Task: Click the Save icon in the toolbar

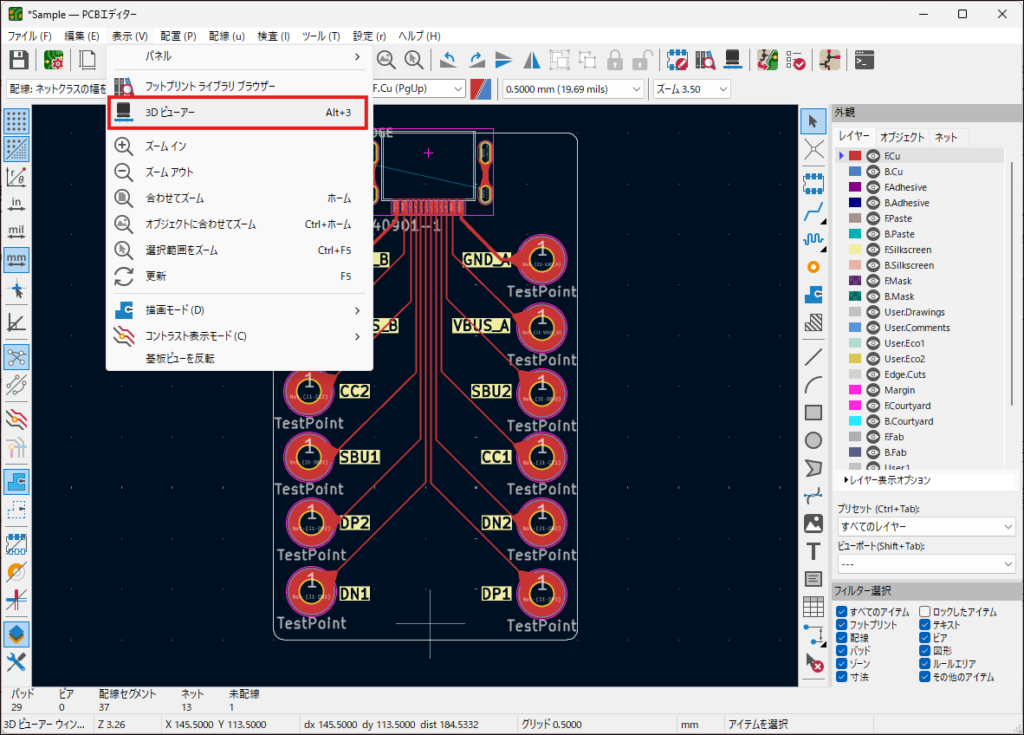Action: (18, 59)
